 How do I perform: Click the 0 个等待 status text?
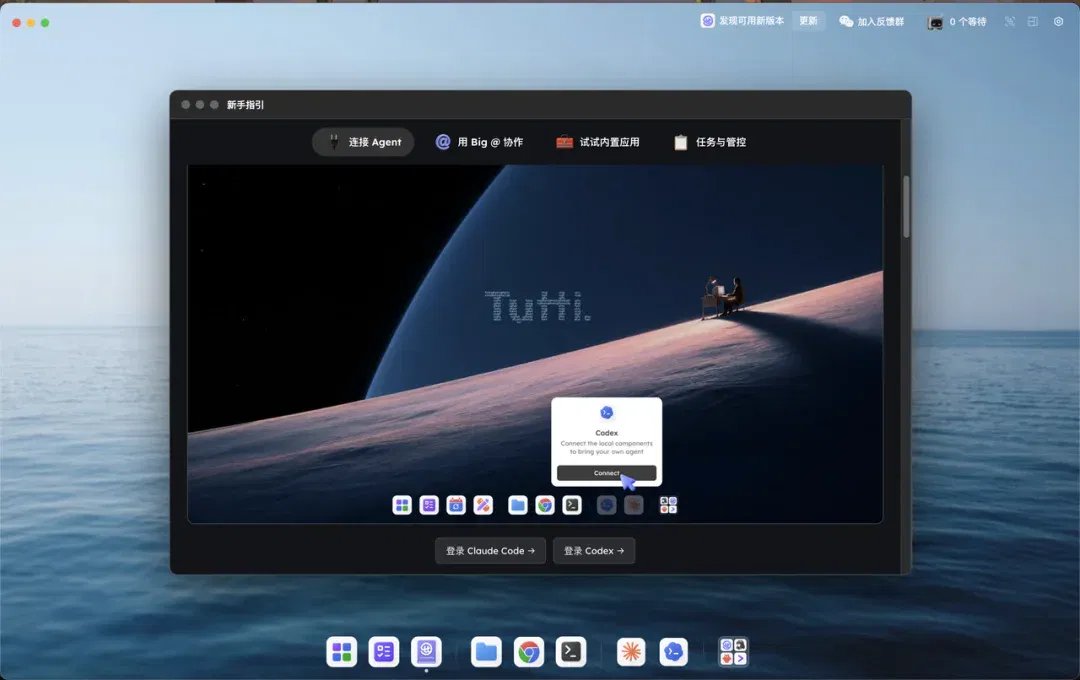[x=968, y=22]
